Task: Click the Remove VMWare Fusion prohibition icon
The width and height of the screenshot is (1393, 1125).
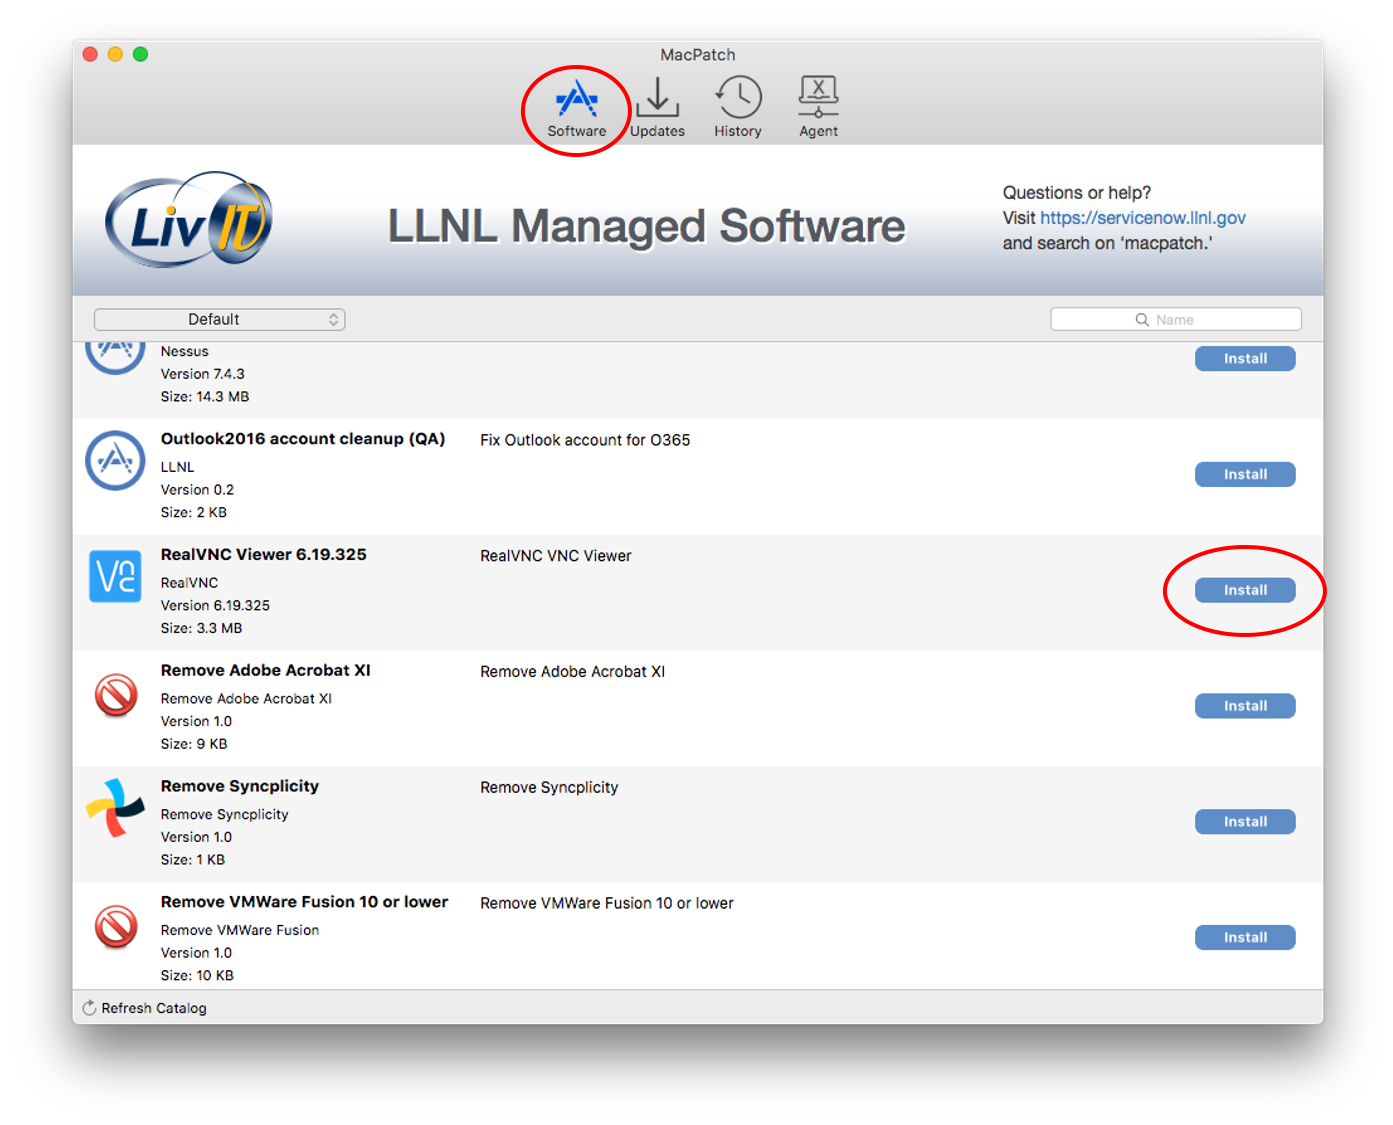Action: point(116,926)
